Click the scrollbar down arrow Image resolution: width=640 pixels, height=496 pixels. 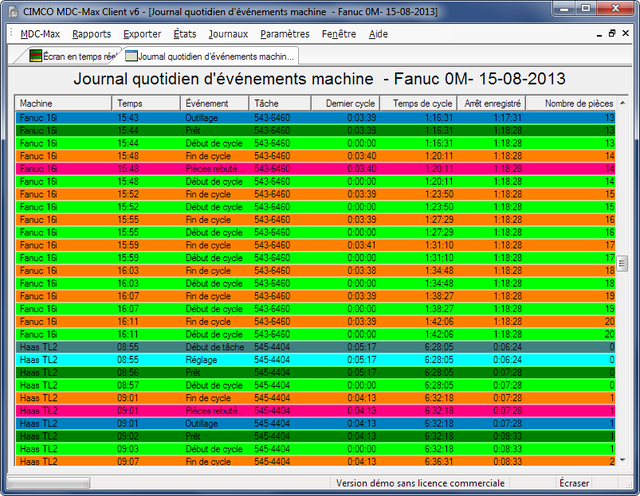[x=622, y=460]
